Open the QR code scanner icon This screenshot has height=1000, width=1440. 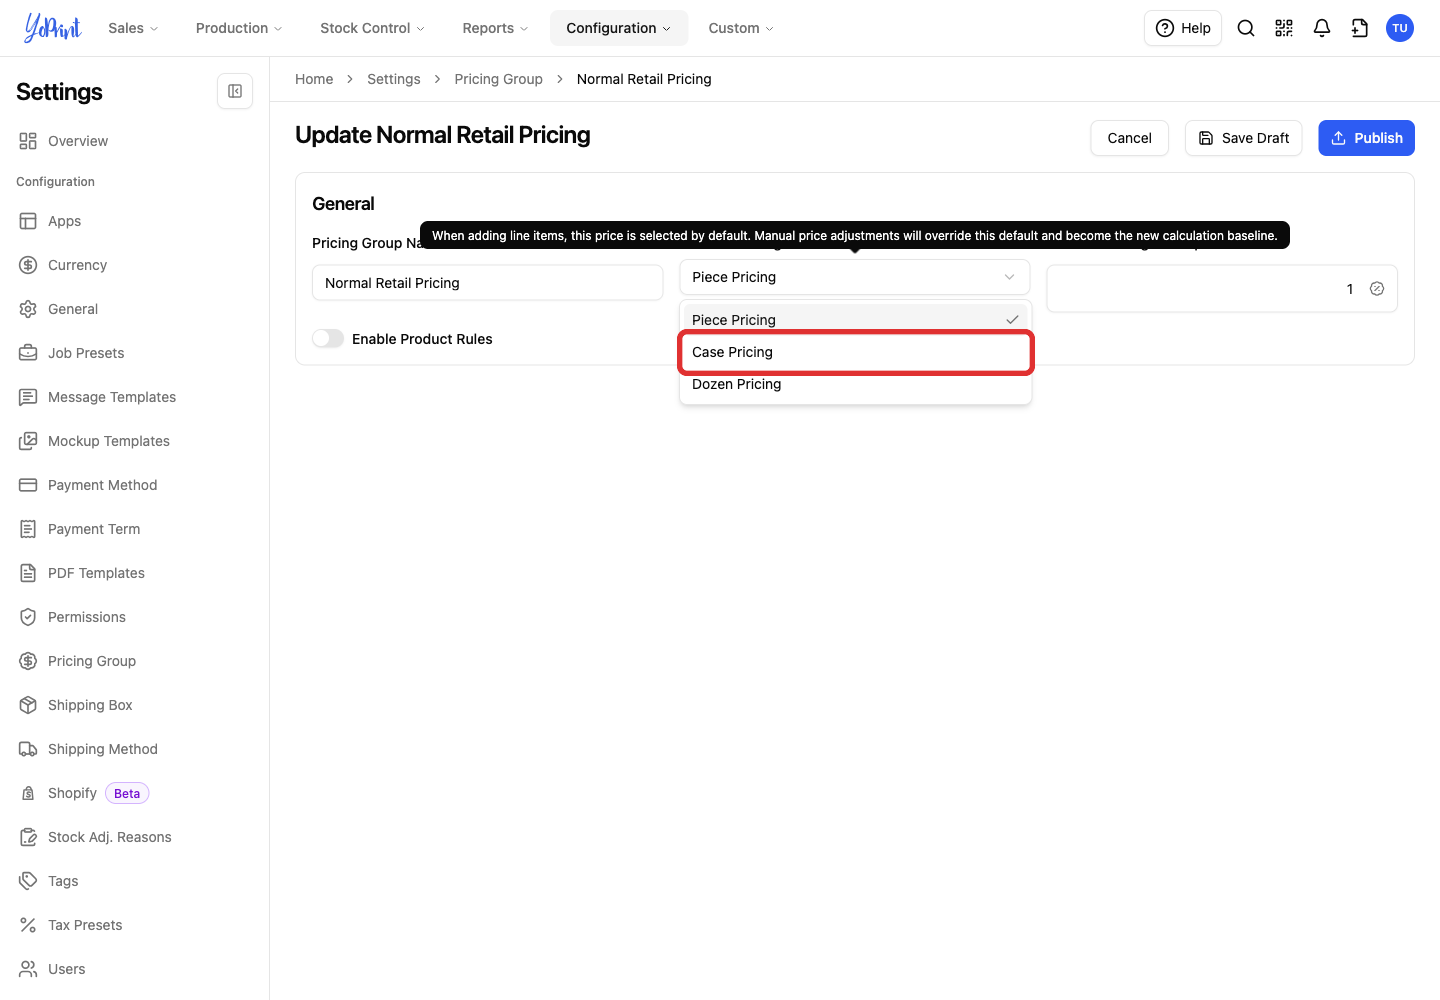(1284, 28)
